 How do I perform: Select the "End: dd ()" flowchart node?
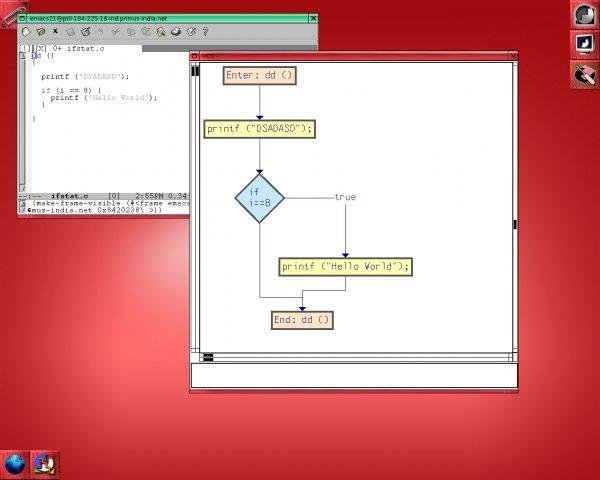(x=301, y=320)
